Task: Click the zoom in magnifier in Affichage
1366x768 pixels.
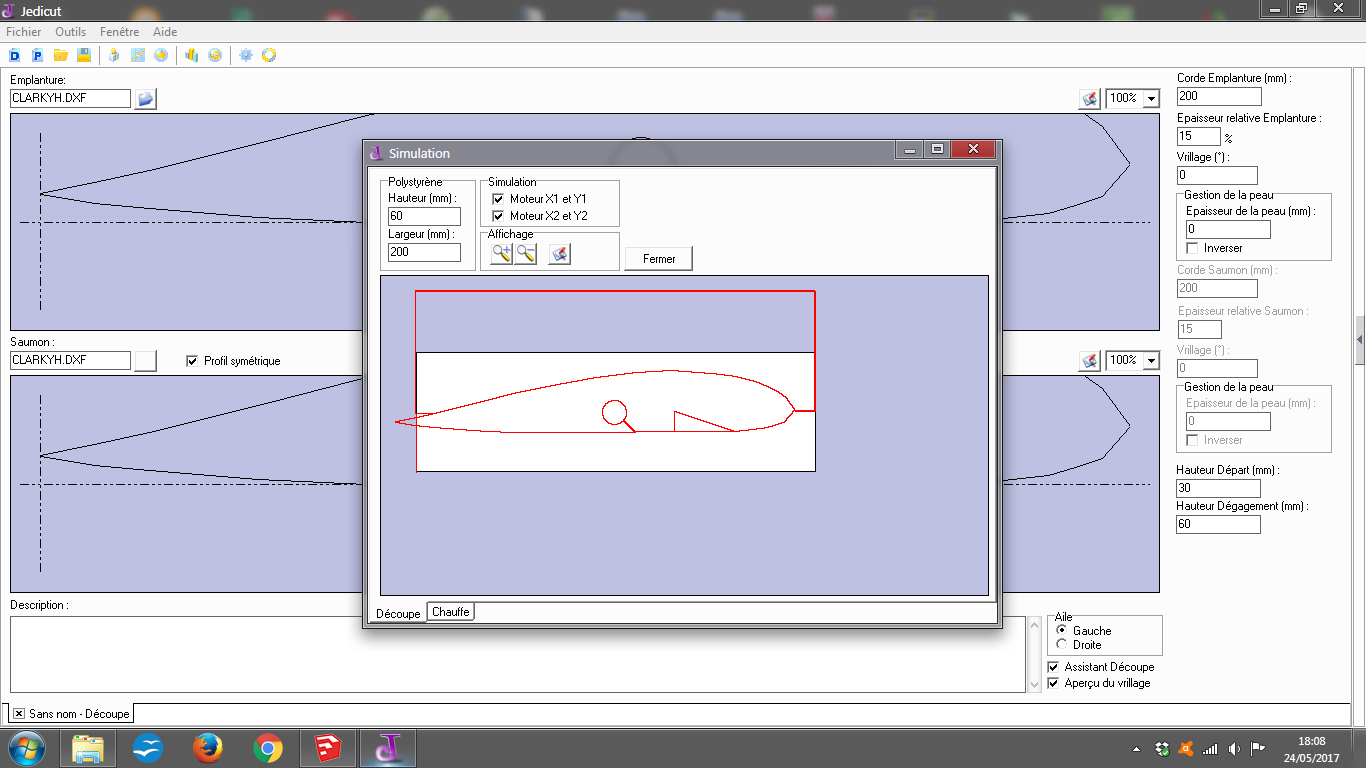Action: (501, 255)
